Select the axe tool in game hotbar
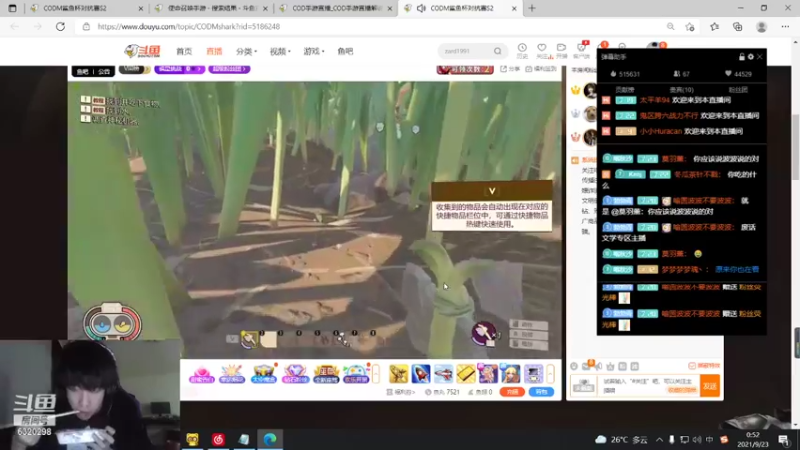 (x=249, y=339)
